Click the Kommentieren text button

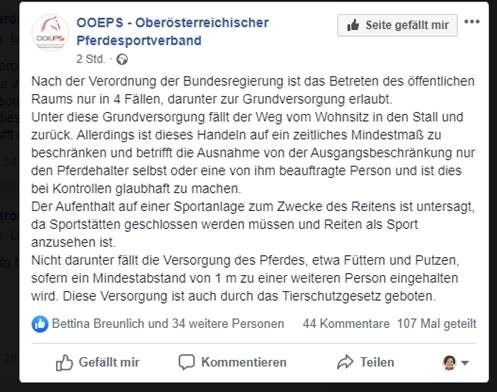(244, 362)
